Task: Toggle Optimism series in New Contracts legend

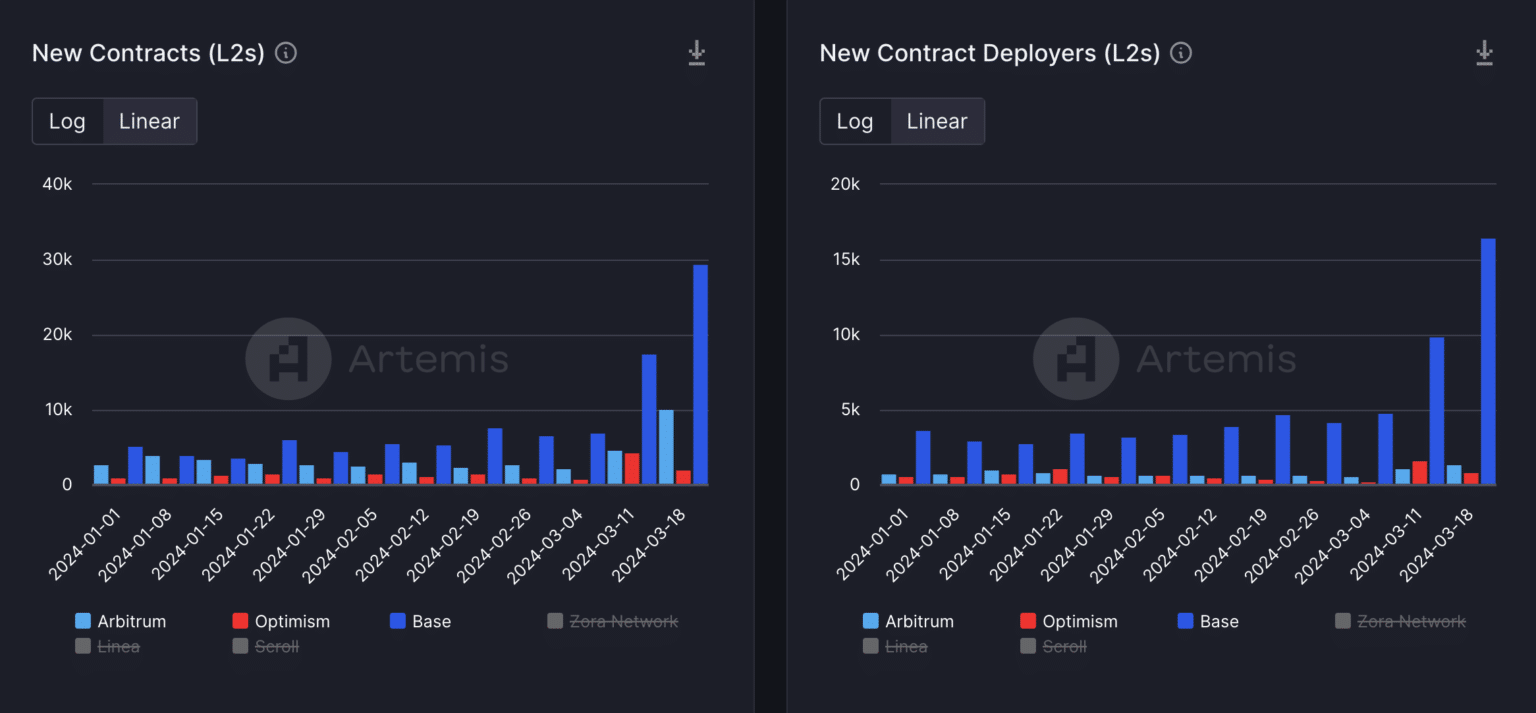Action: click(281, 621)
